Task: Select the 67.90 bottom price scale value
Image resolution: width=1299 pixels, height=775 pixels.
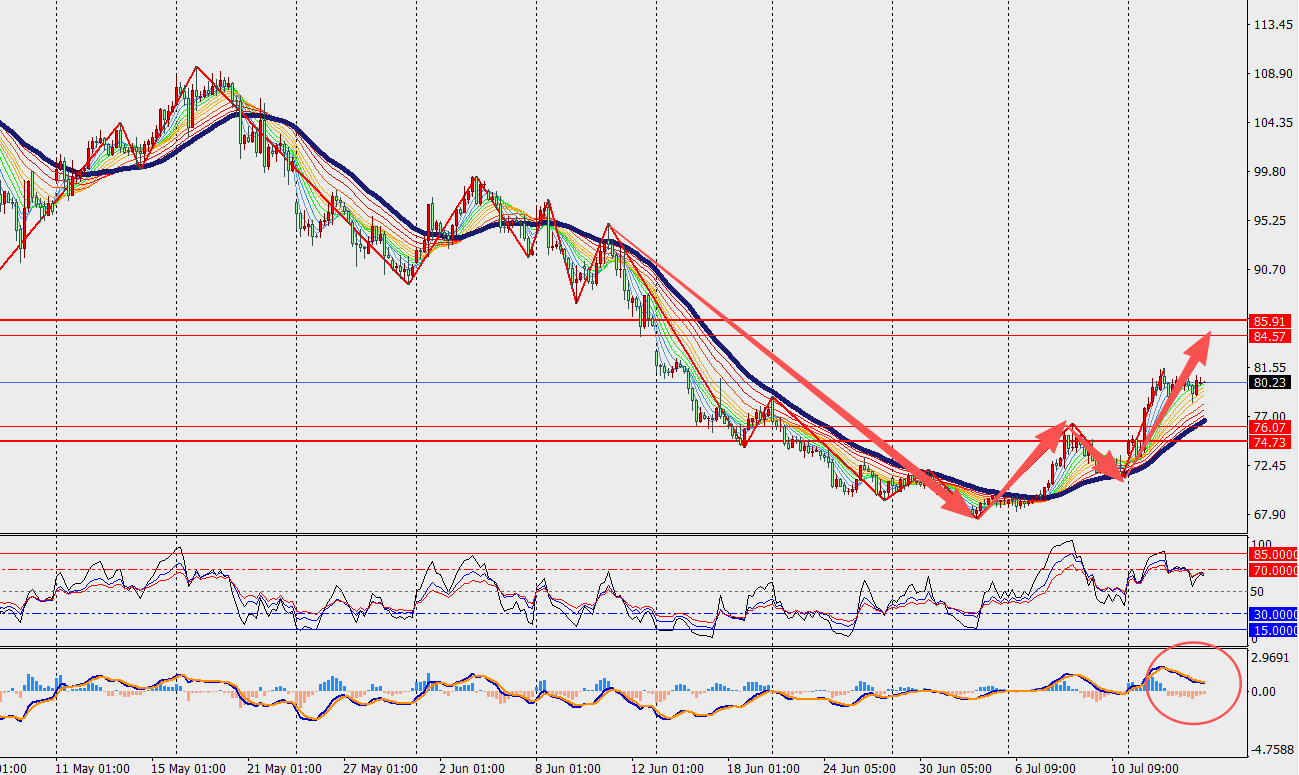Action: click(1270, 515)
